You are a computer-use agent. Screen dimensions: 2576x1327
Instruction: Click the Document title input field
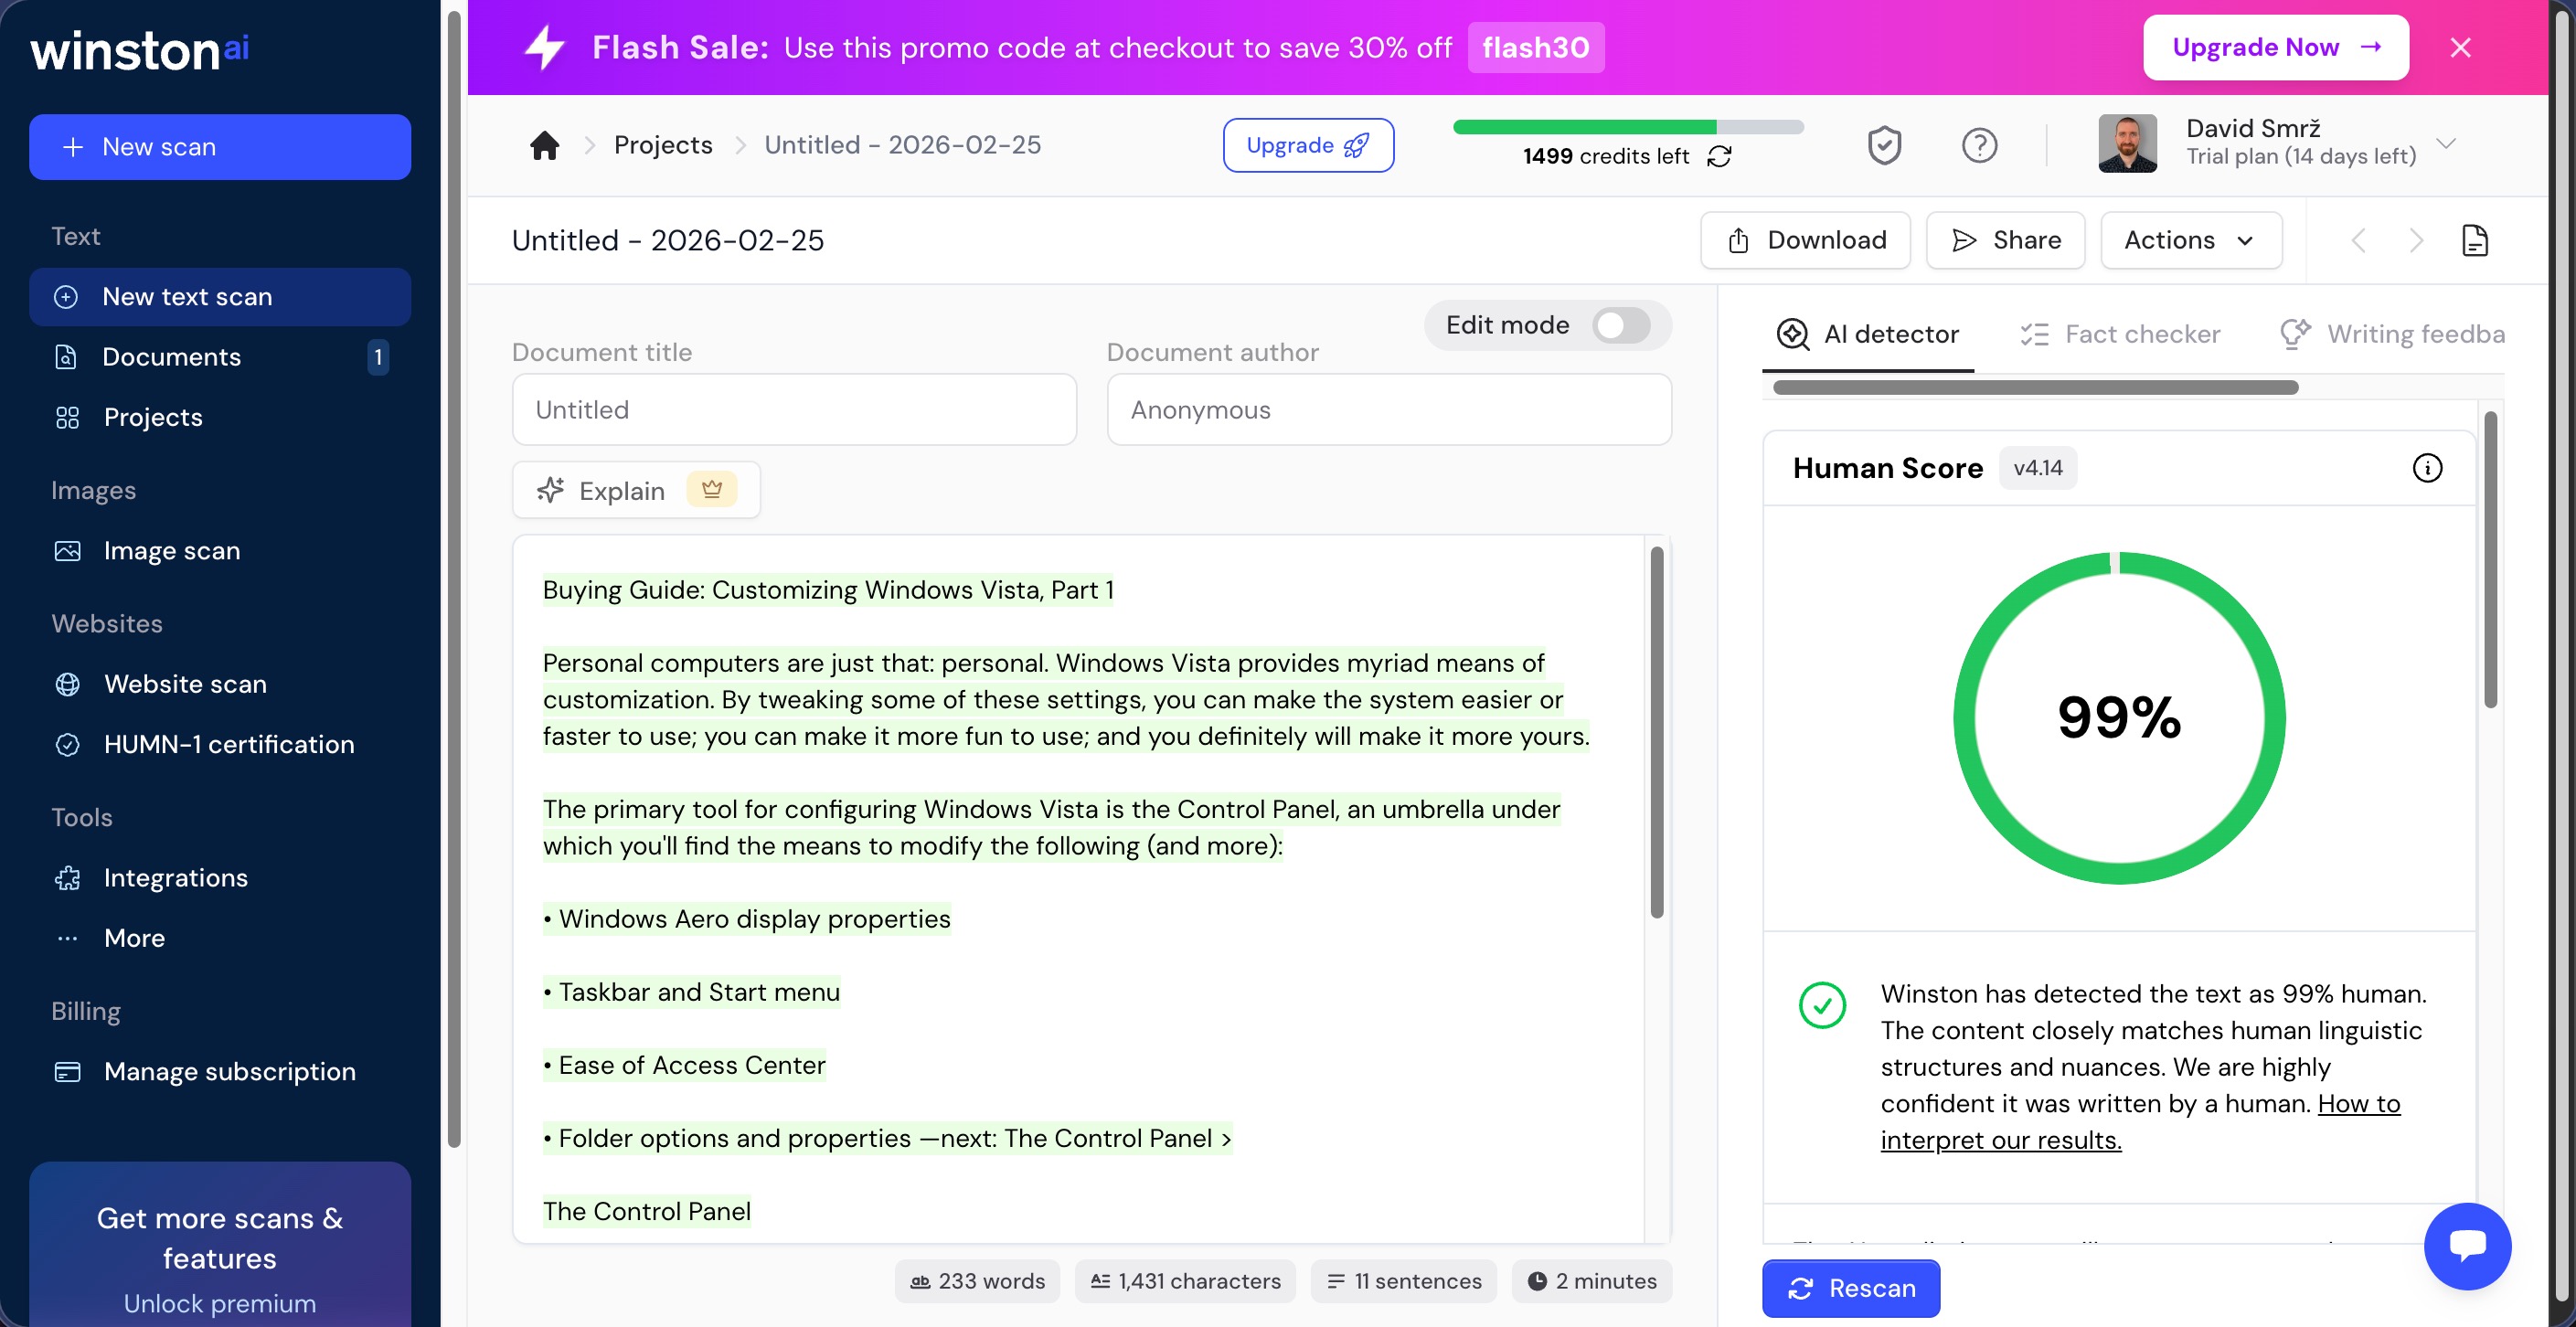(x=794, y=409)
